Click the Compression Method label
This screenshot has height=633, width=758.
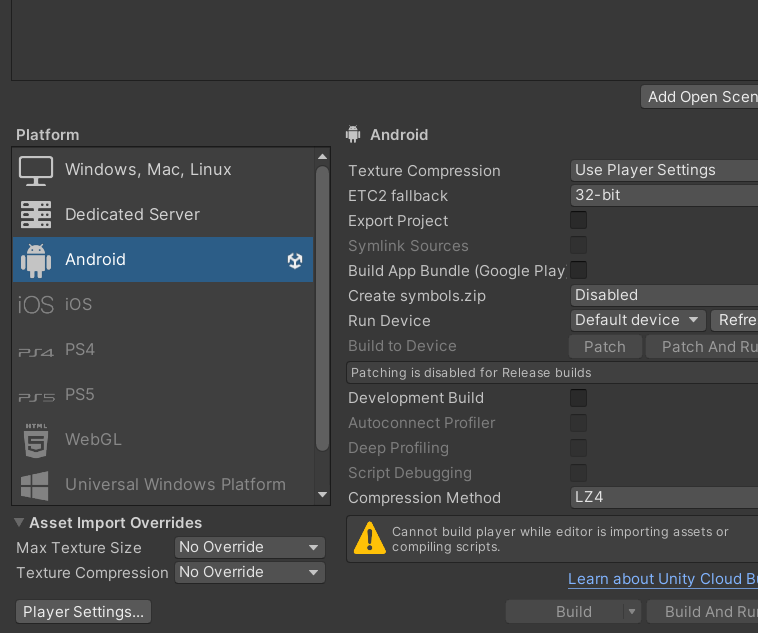[x=424, y=498]
